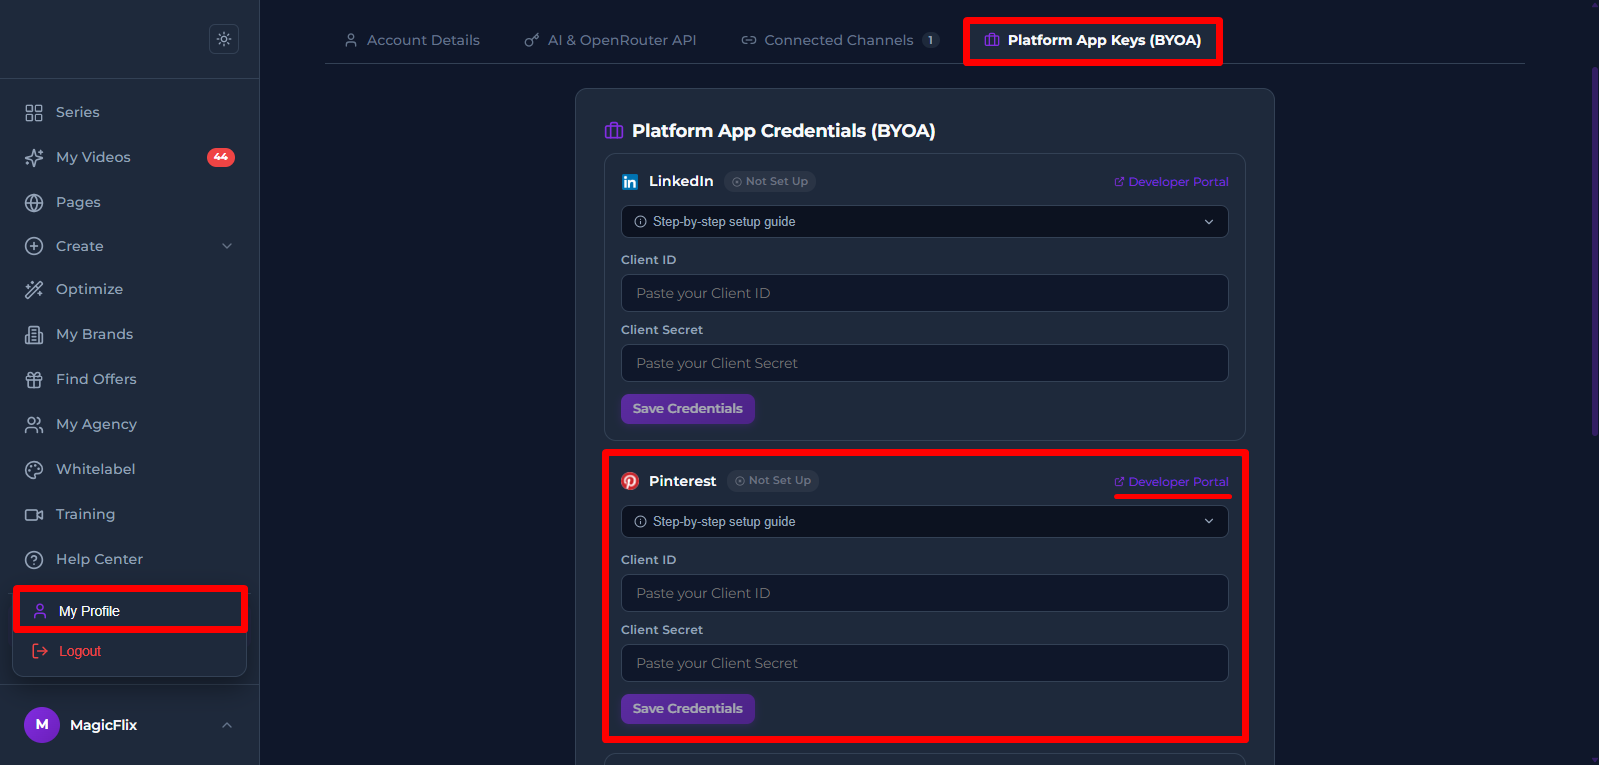Click the LinkedIn logo icon

click(630, 182)
